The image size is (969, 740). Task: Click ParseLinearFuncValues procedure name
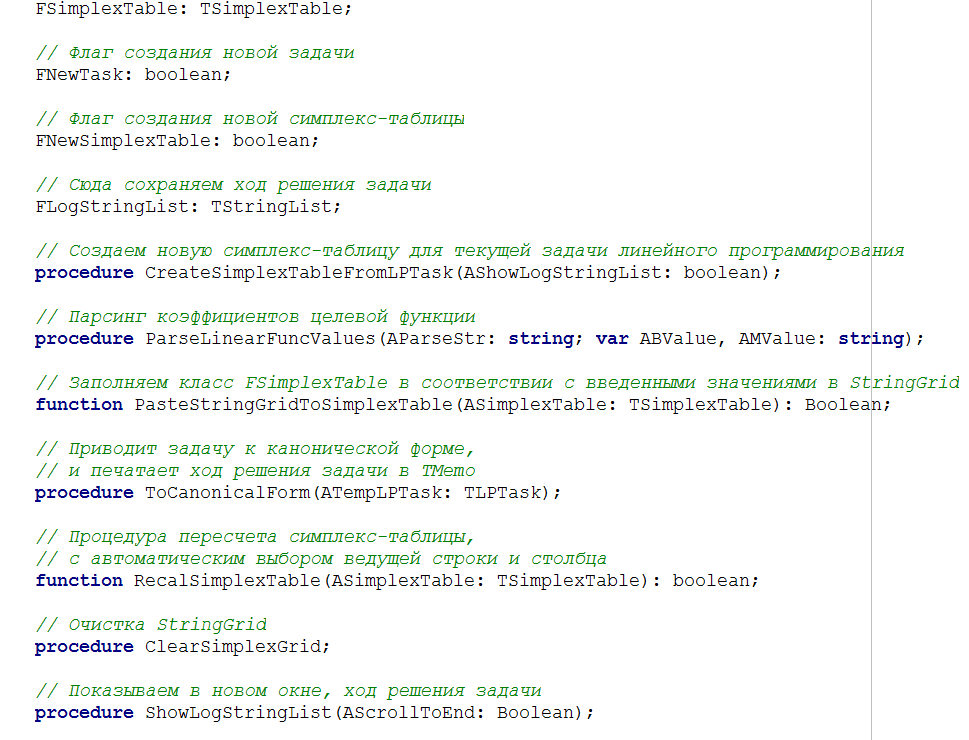(x=260, y=339)
